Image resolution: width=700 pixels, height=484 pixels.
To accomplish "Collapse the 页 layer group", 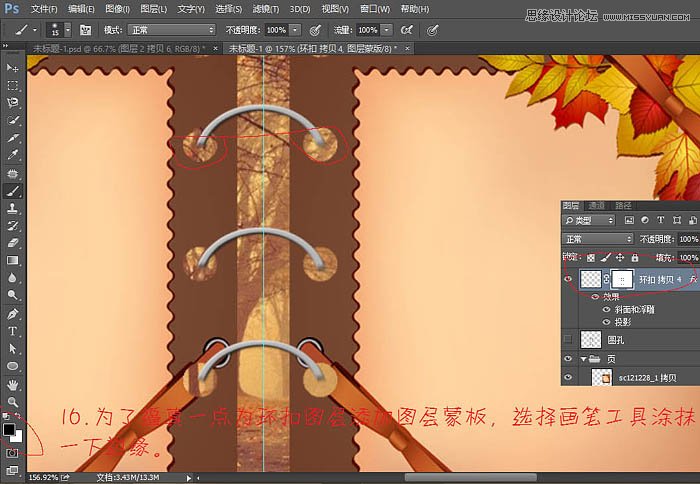I will (x=584, y=358).
